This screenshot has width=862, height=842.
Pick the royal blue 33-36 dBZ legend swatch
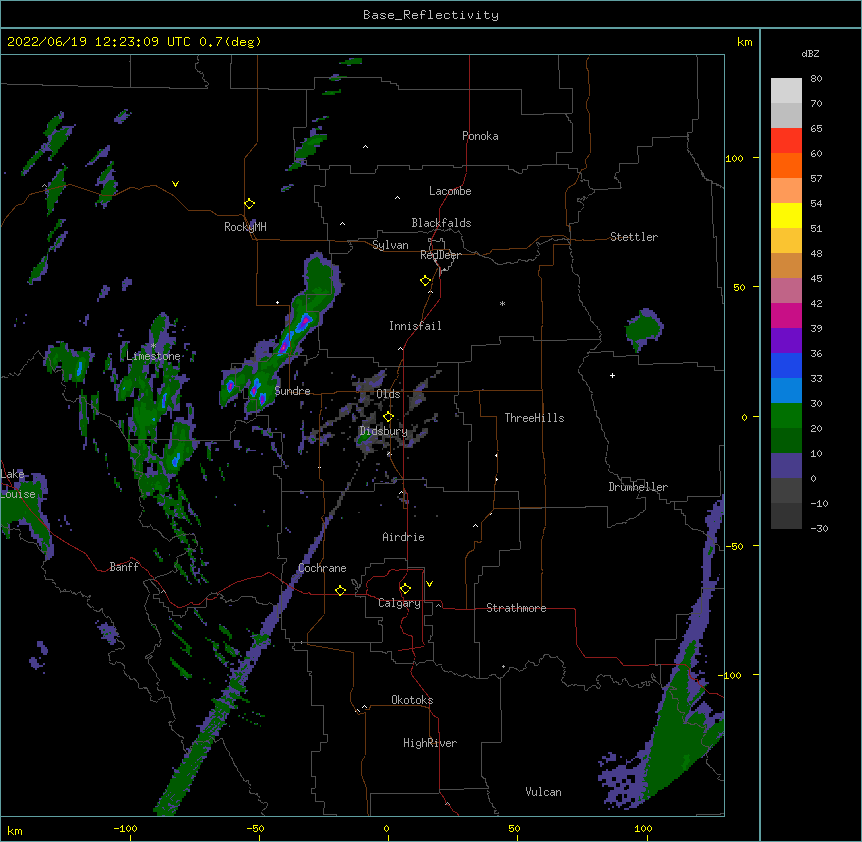click(x=786, y=365)
